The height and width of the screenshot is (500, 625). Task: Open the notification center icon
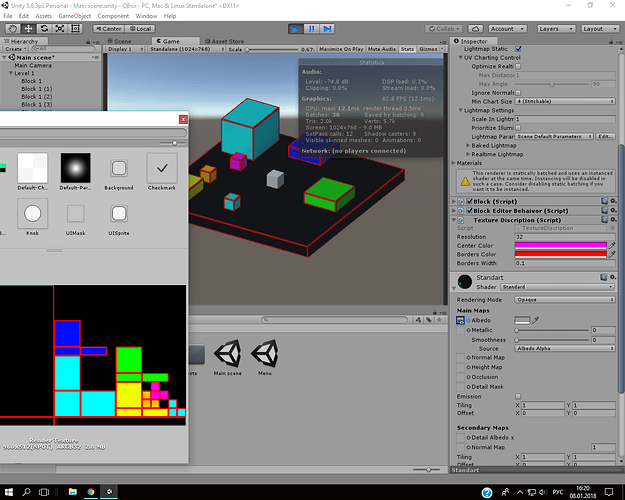pyautogui.click(x=609, y=492)
